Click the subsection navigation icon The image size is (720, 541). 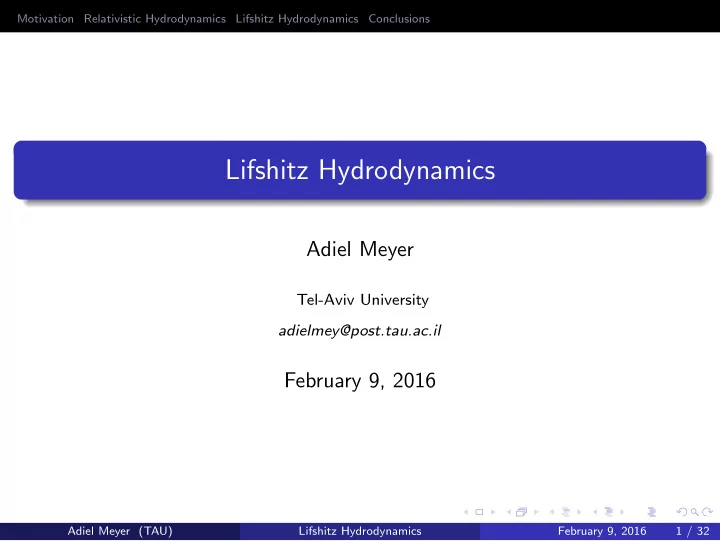tap(566, 512)
